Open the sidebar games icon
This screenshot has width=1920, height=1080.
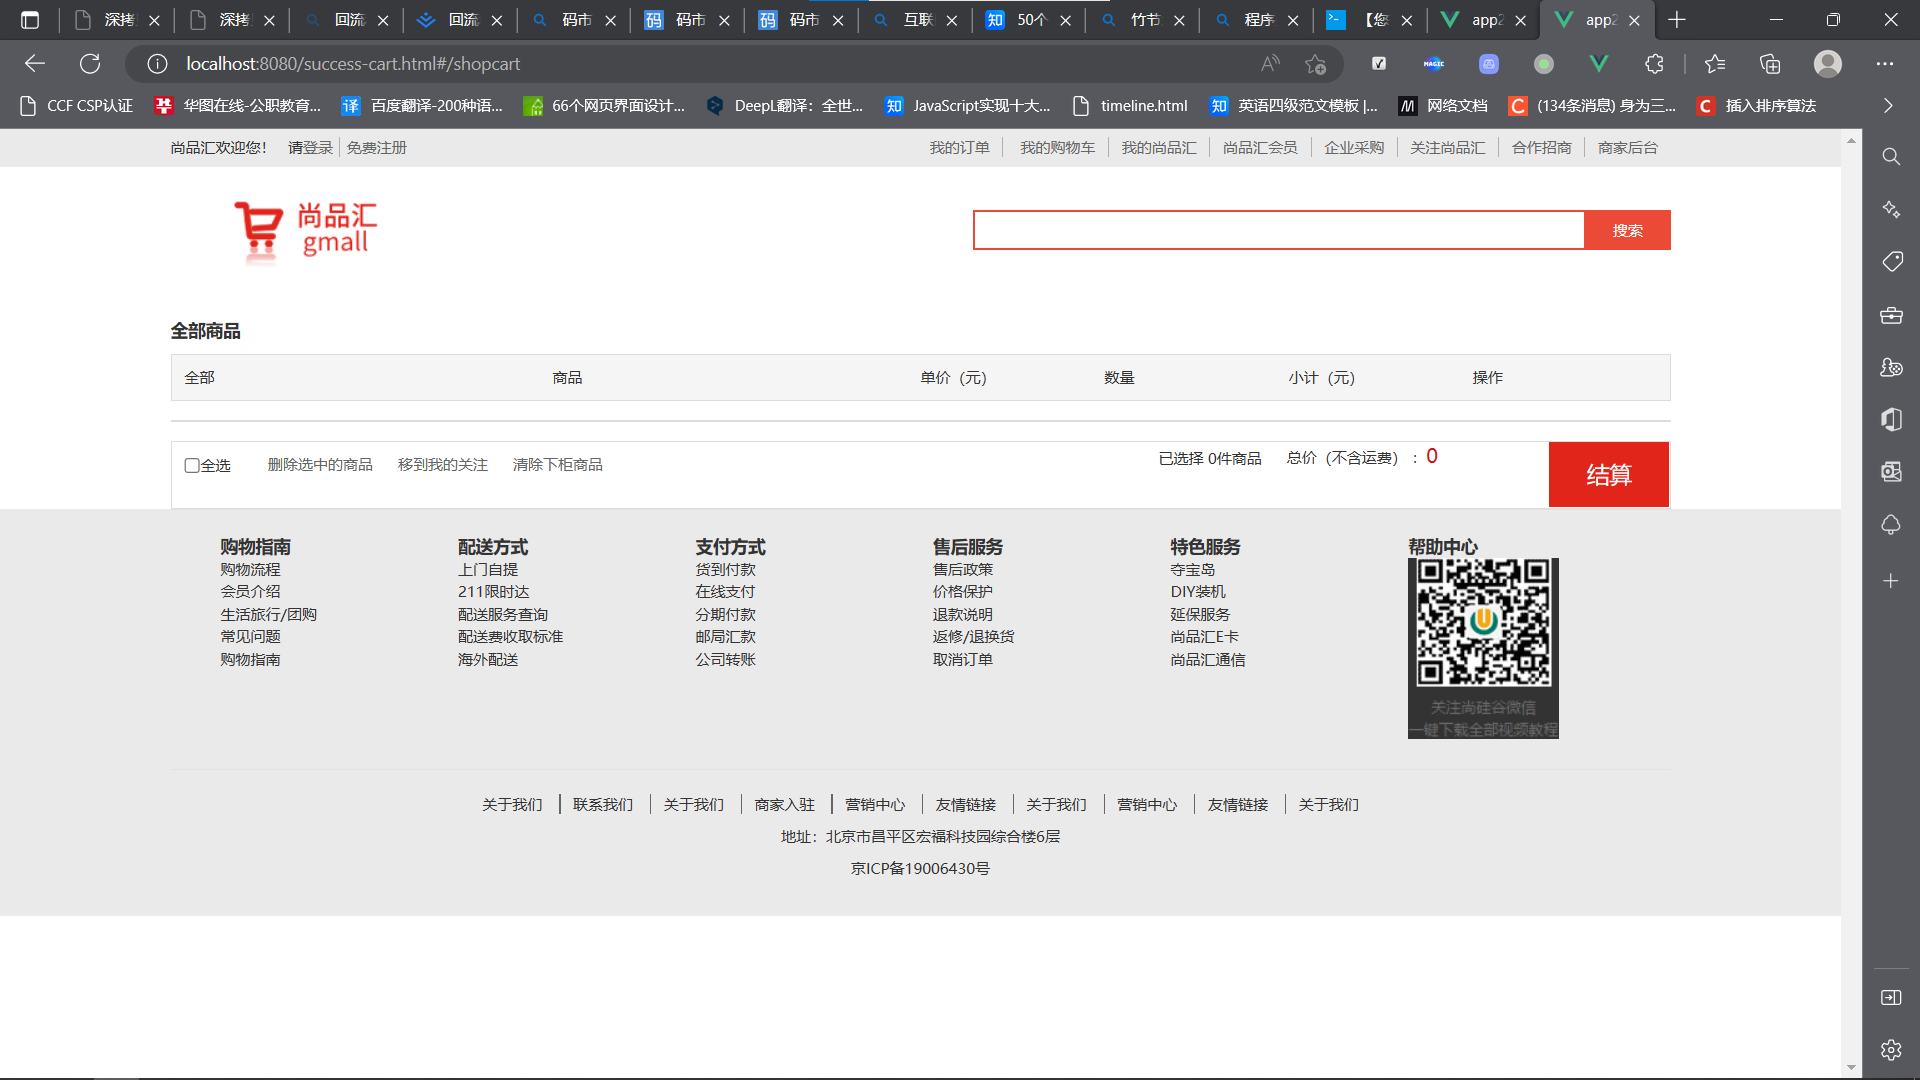[x=1891, y=367]
